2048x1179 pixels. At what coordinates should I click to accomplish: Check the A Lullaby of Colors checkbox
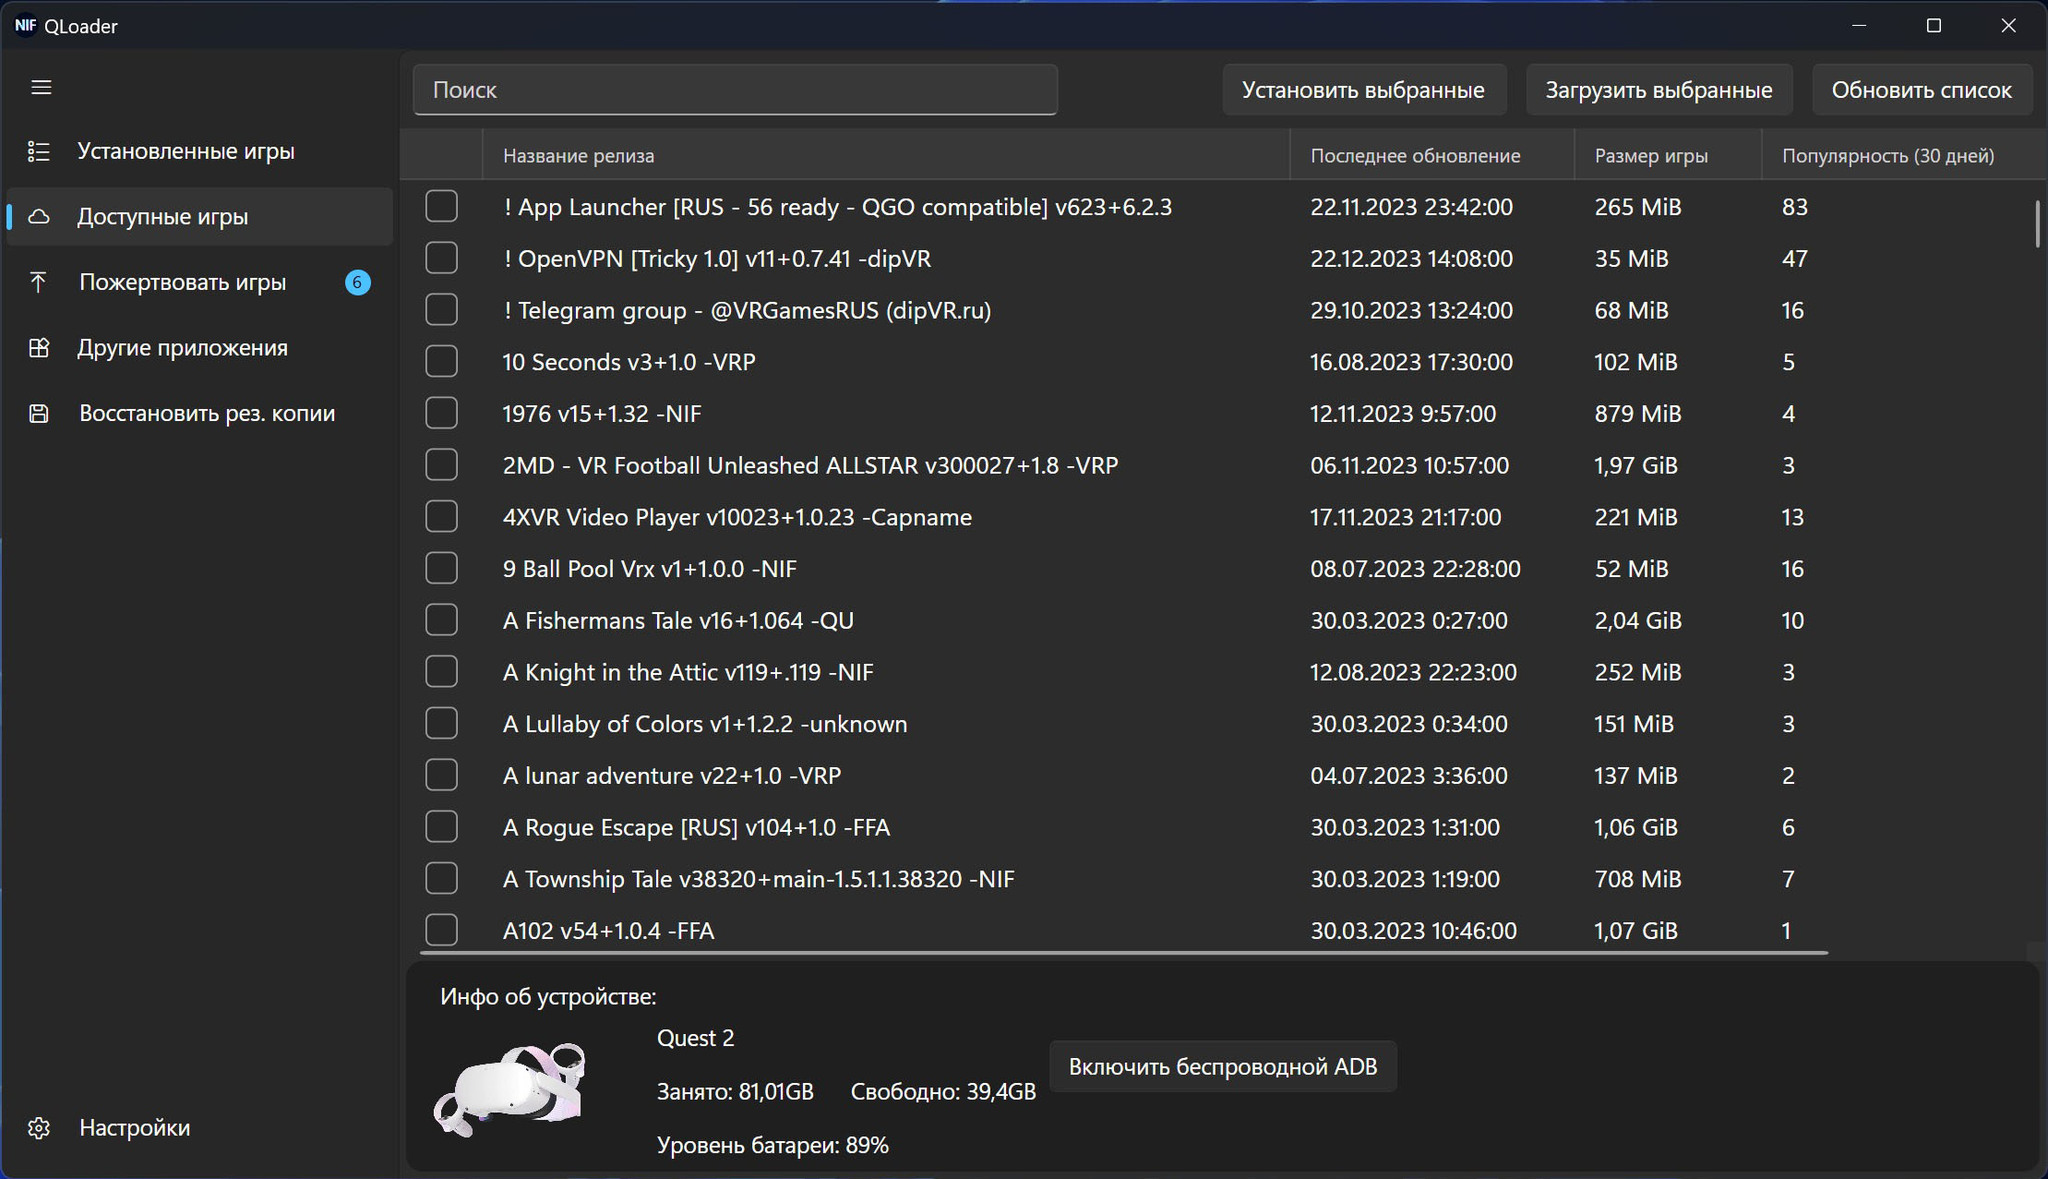[441, 724]
